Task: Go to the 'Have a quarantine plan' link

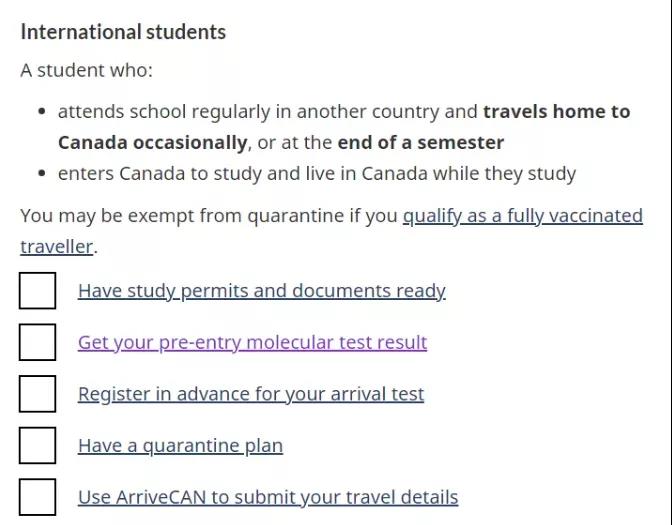Action: coord(180,446)
